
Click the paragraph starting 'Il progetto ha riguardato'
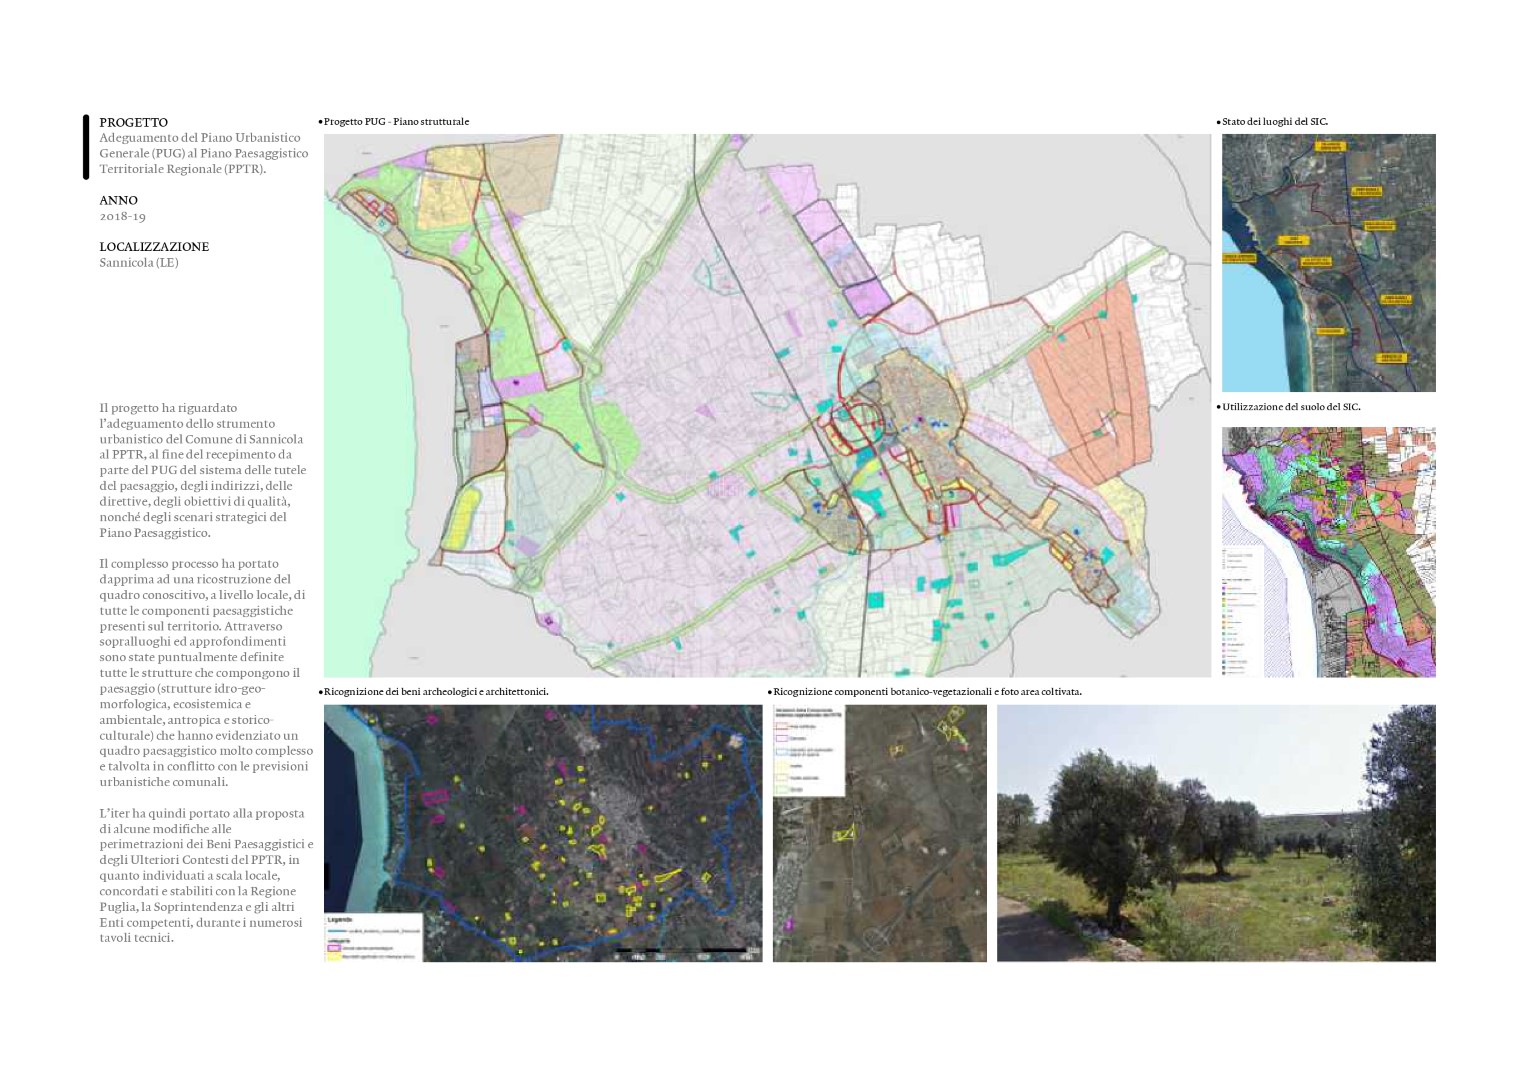tap(203, 470)
